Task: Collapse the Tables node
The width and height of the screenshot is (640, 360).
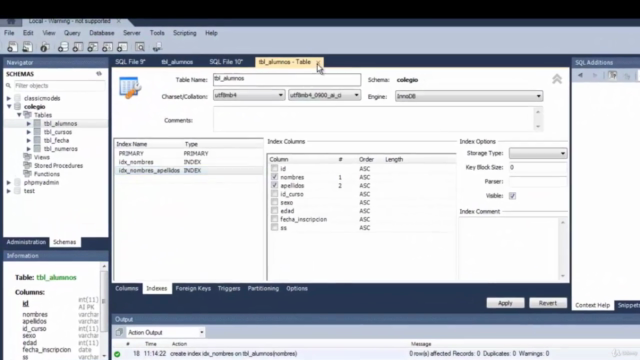Action: click(x=19, y=115)
